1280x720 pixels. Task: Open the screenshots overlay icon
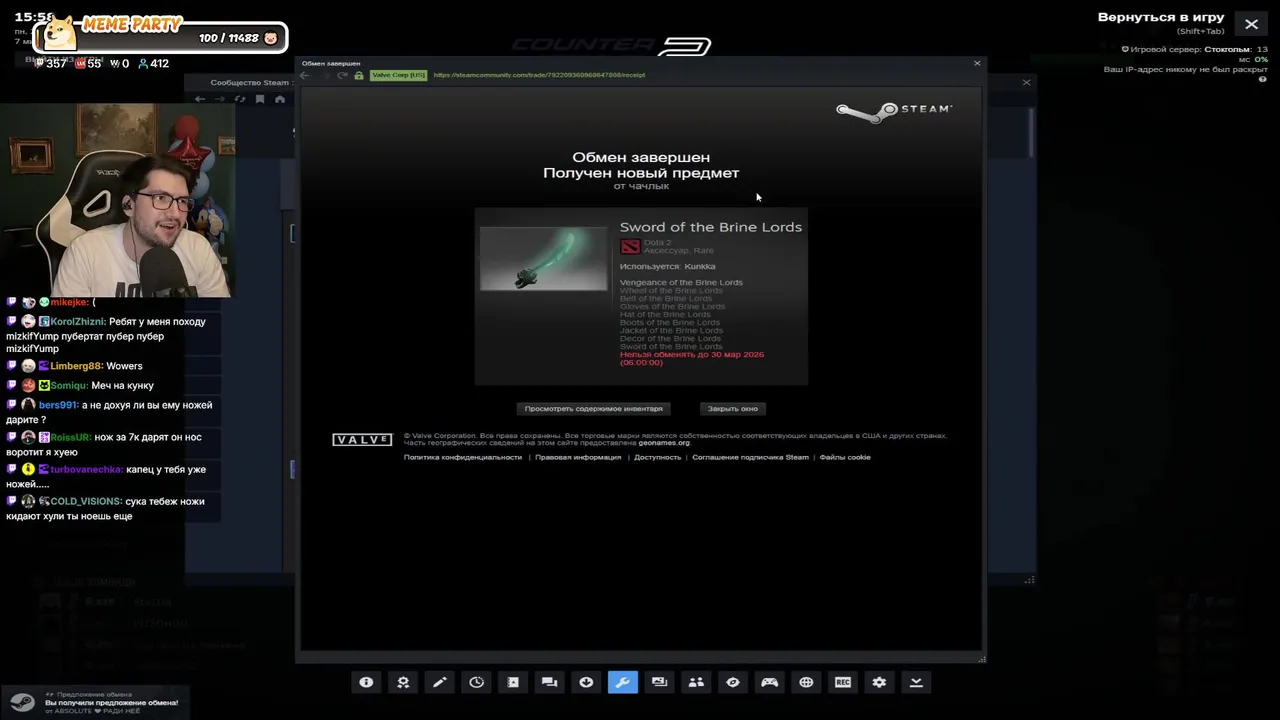(x=659, y=682)
